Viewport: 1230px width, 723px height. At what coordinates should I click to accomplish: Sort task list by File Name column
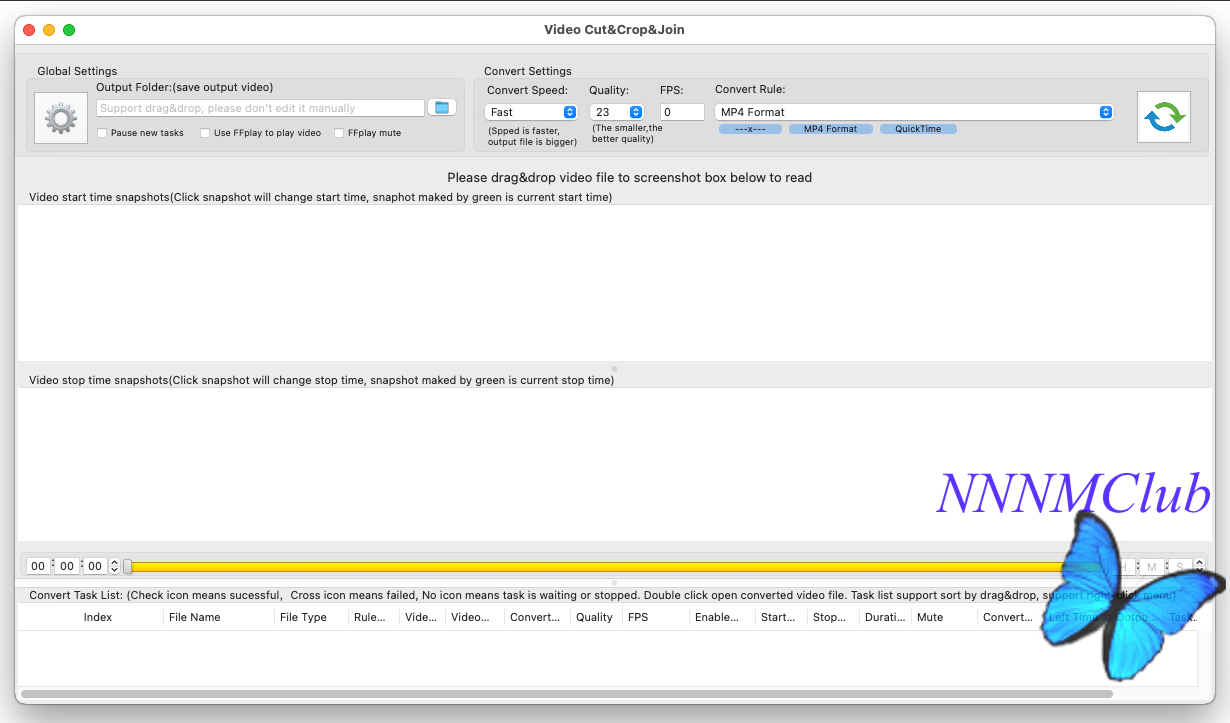tap(195, 617)
